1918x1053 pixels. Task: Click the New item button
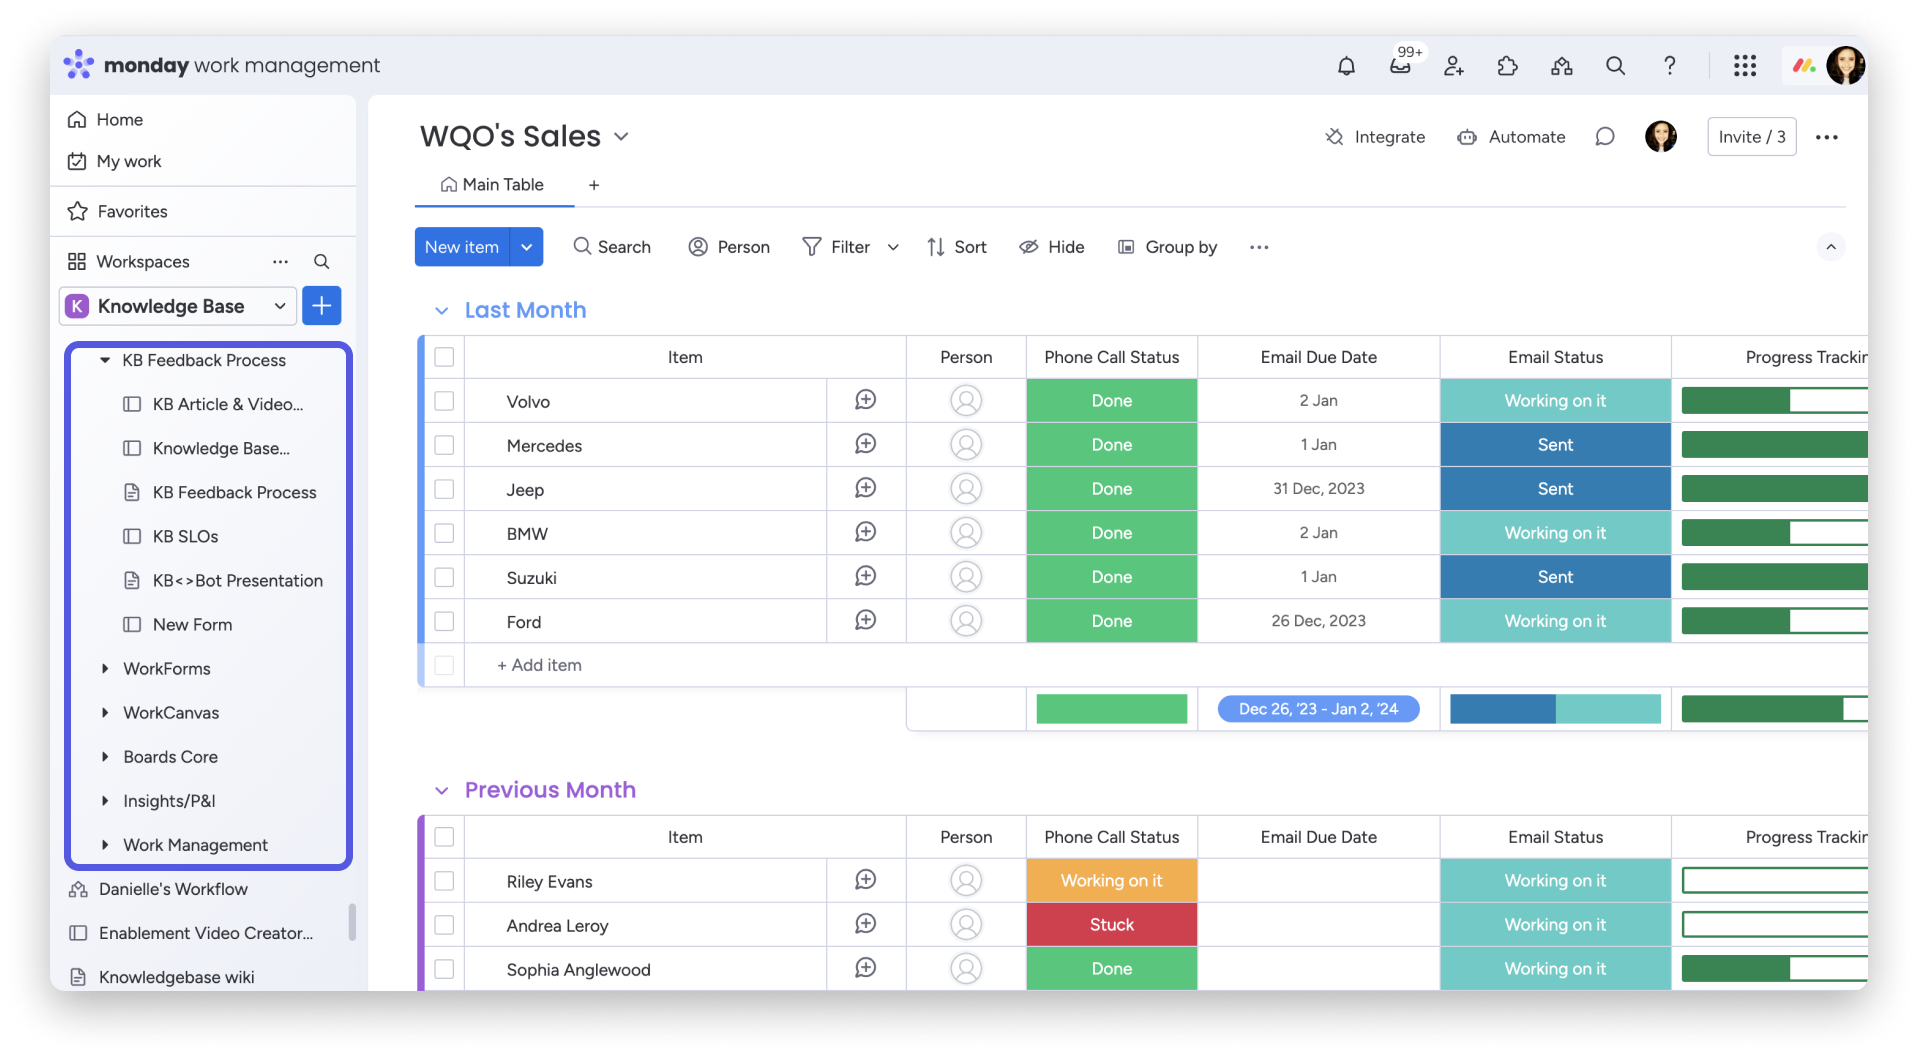pos(462,247)
